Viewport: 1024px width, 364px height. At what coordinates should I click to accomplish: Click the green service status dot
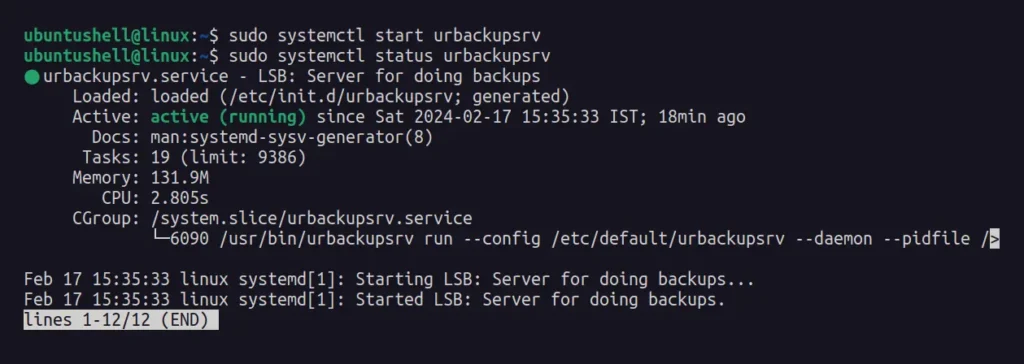pos(32,77)
